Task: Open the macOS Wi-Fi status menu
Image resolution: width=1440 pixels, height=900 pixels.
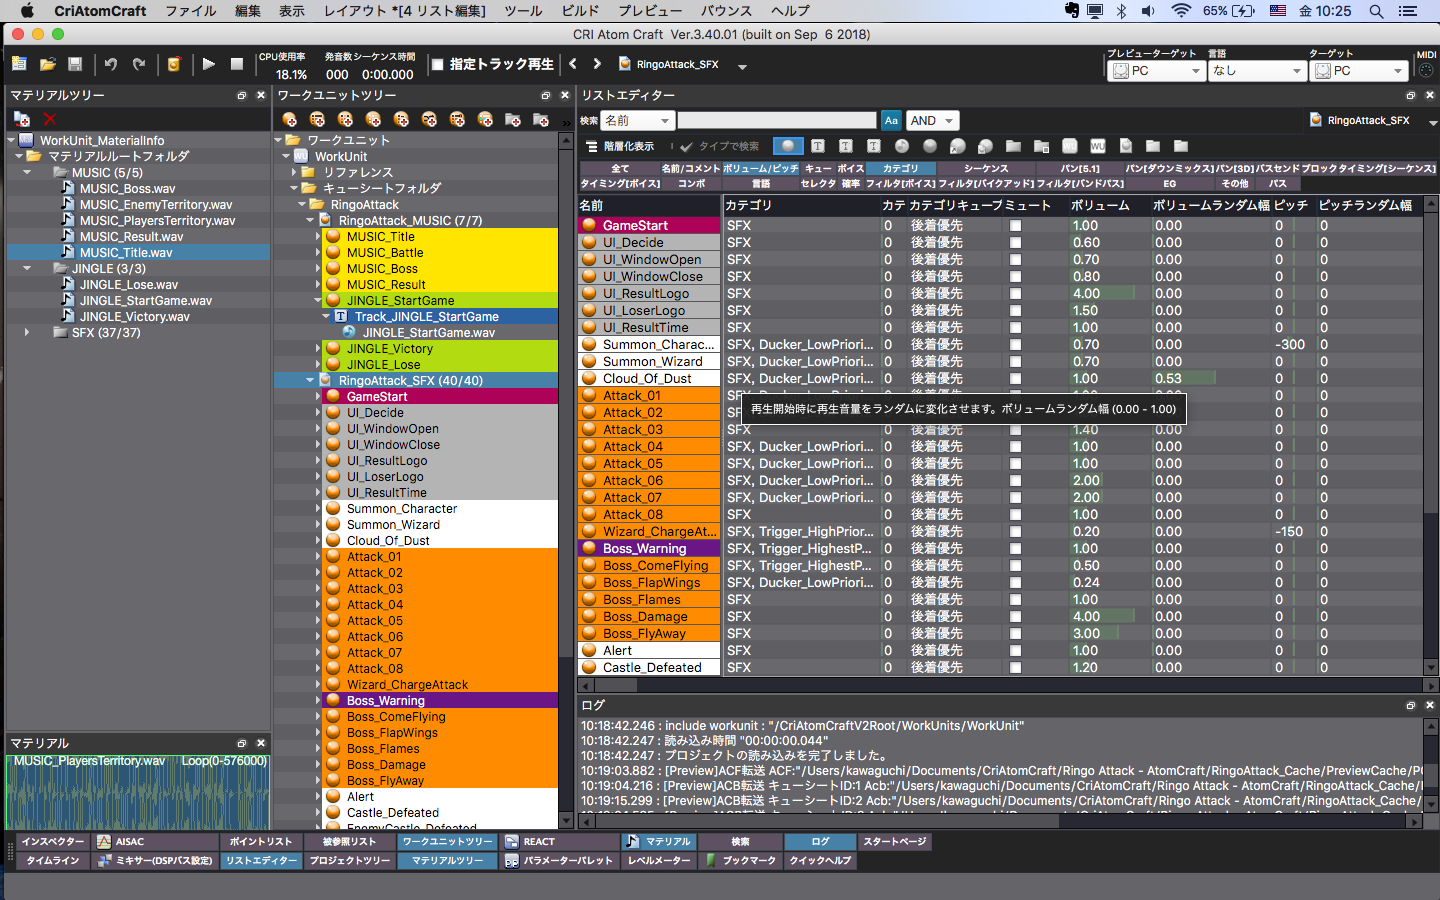Action: tap(1181, 11)
